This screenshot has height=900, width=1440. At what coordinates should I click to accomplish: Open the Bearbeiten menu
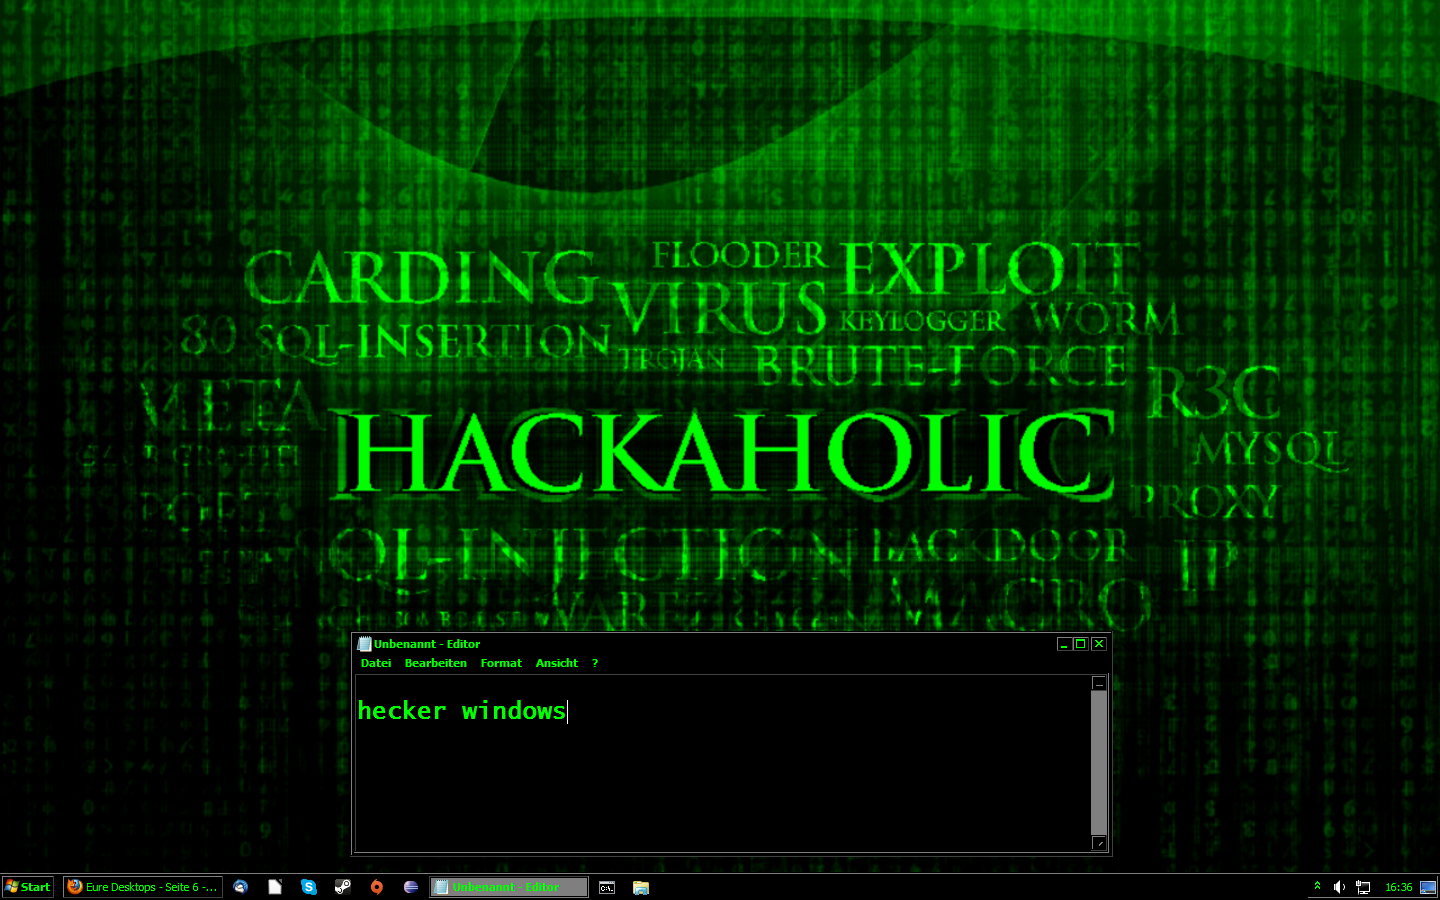pos(435,663)
